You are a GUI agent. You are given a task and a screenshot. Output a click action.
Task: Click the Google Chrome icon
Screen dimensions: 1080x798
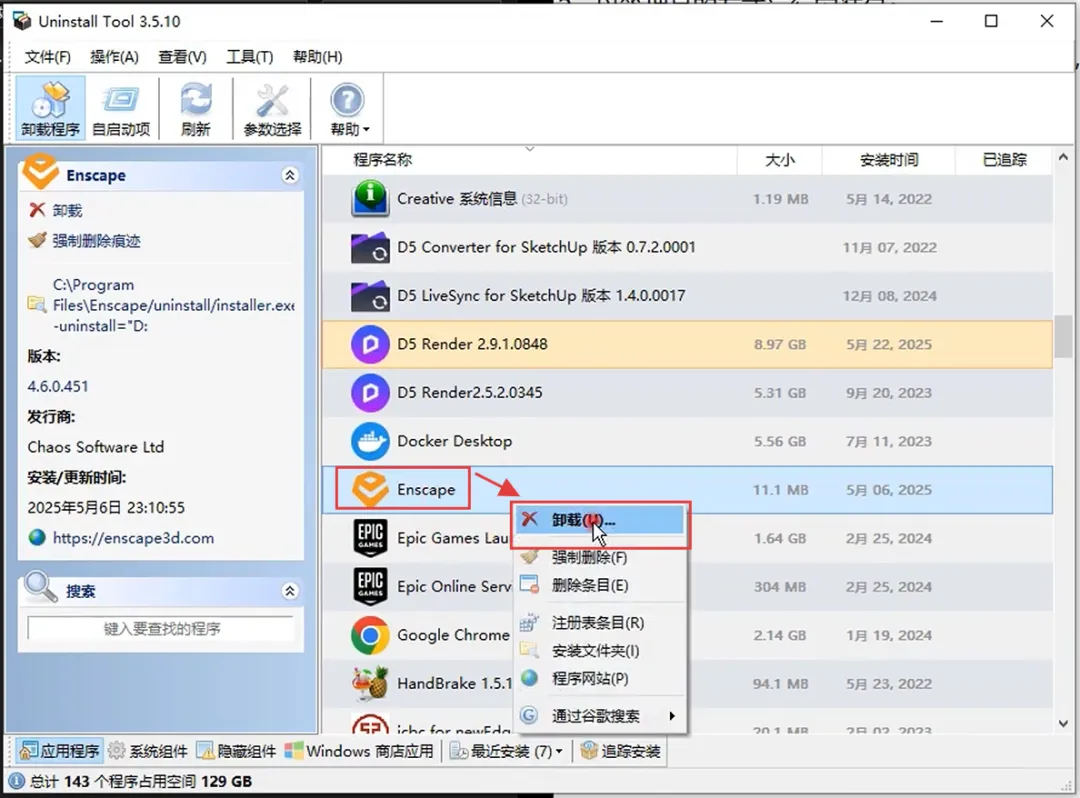tap(370, 635)
